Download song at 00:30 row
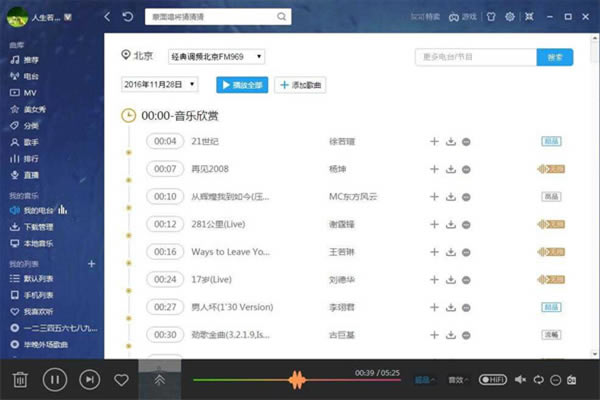Viewport: 600px width, 400px height. tap(451, 335)
